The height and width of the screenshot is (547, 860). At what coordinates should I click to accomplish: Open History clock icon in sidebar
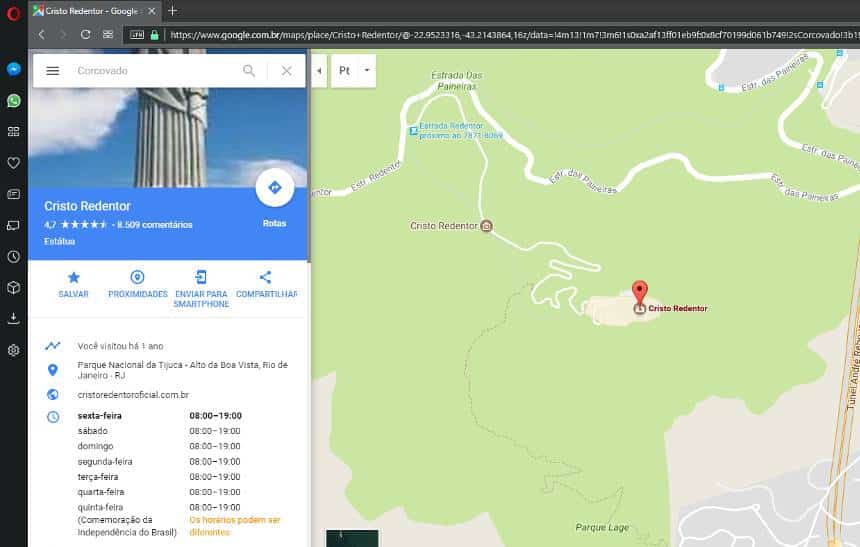(x=14, y=257)
